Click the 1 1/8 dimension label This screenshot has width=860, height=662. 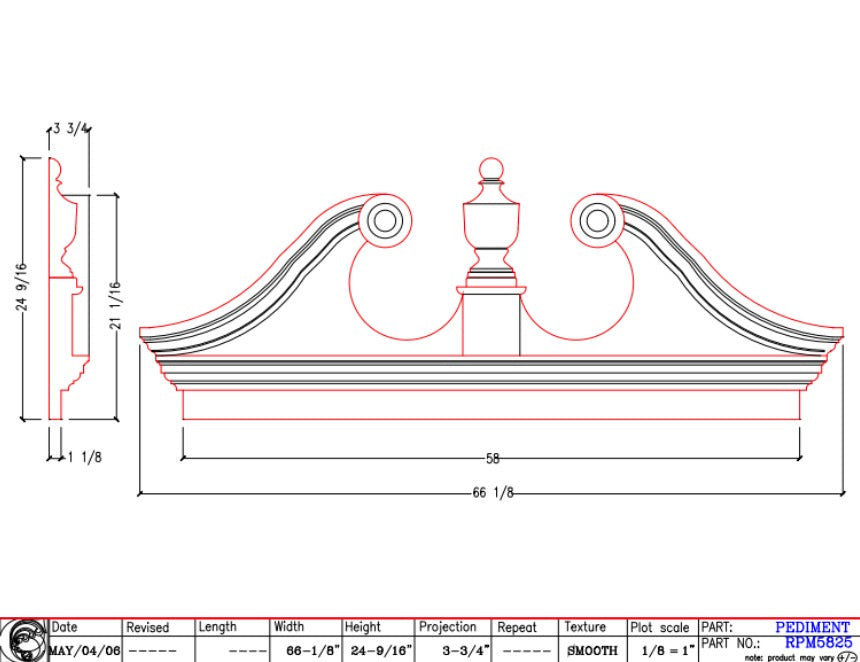pyautogui.click(x=84, y=457)
